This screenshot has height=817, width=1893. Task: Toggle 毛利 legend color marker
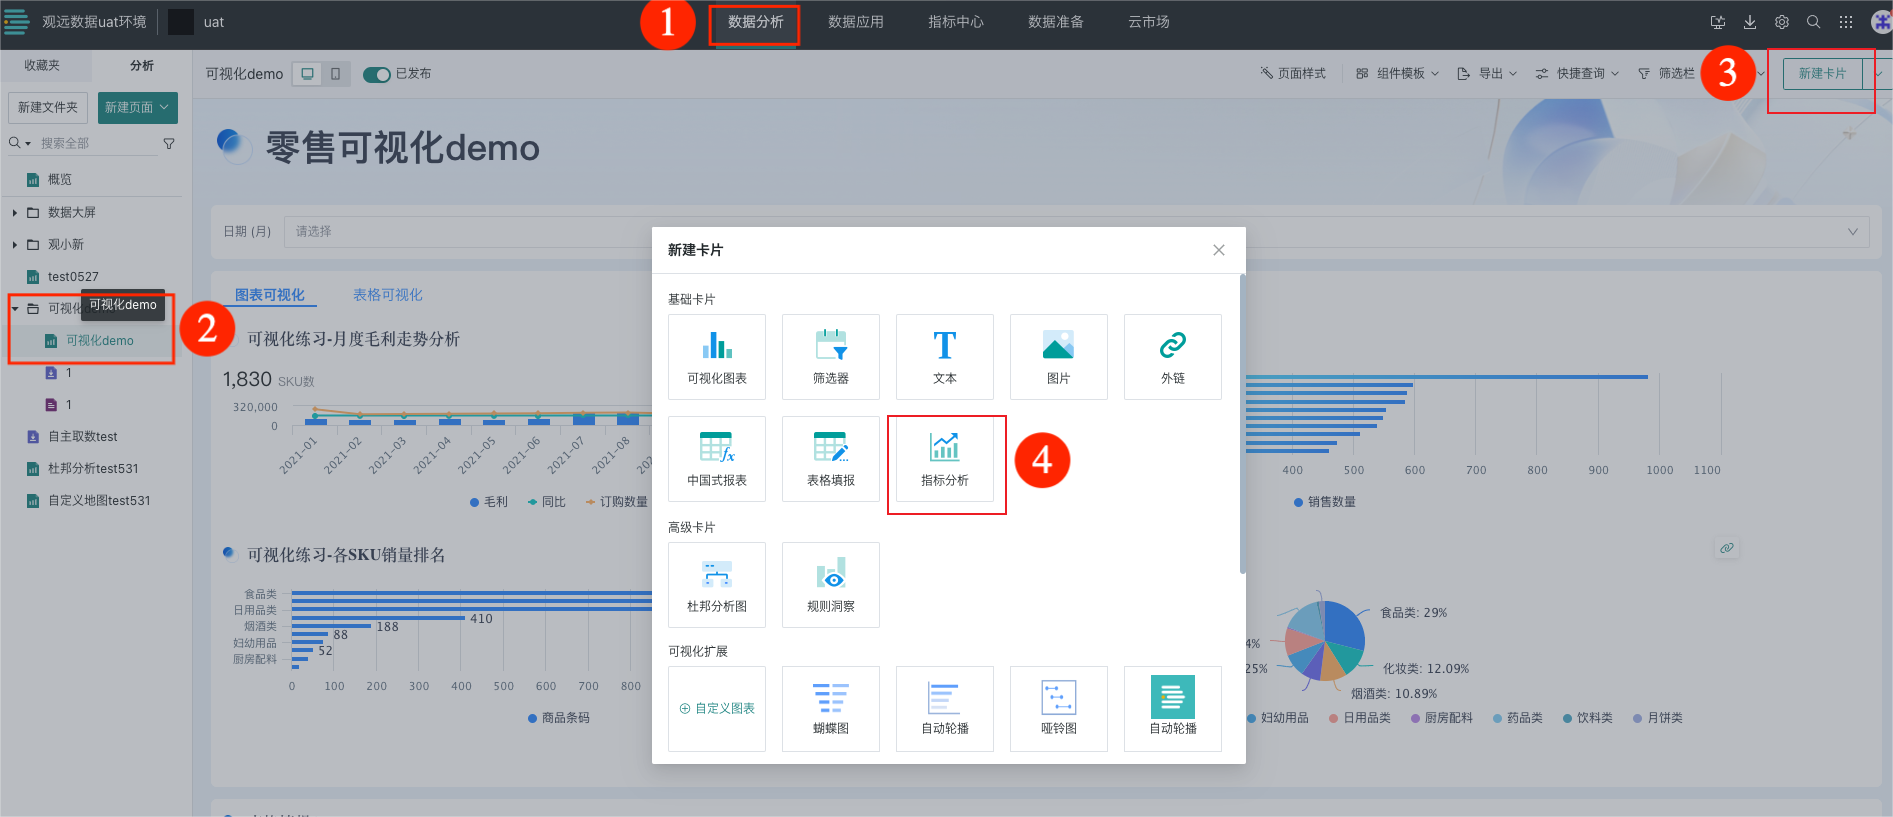point(474,502)
